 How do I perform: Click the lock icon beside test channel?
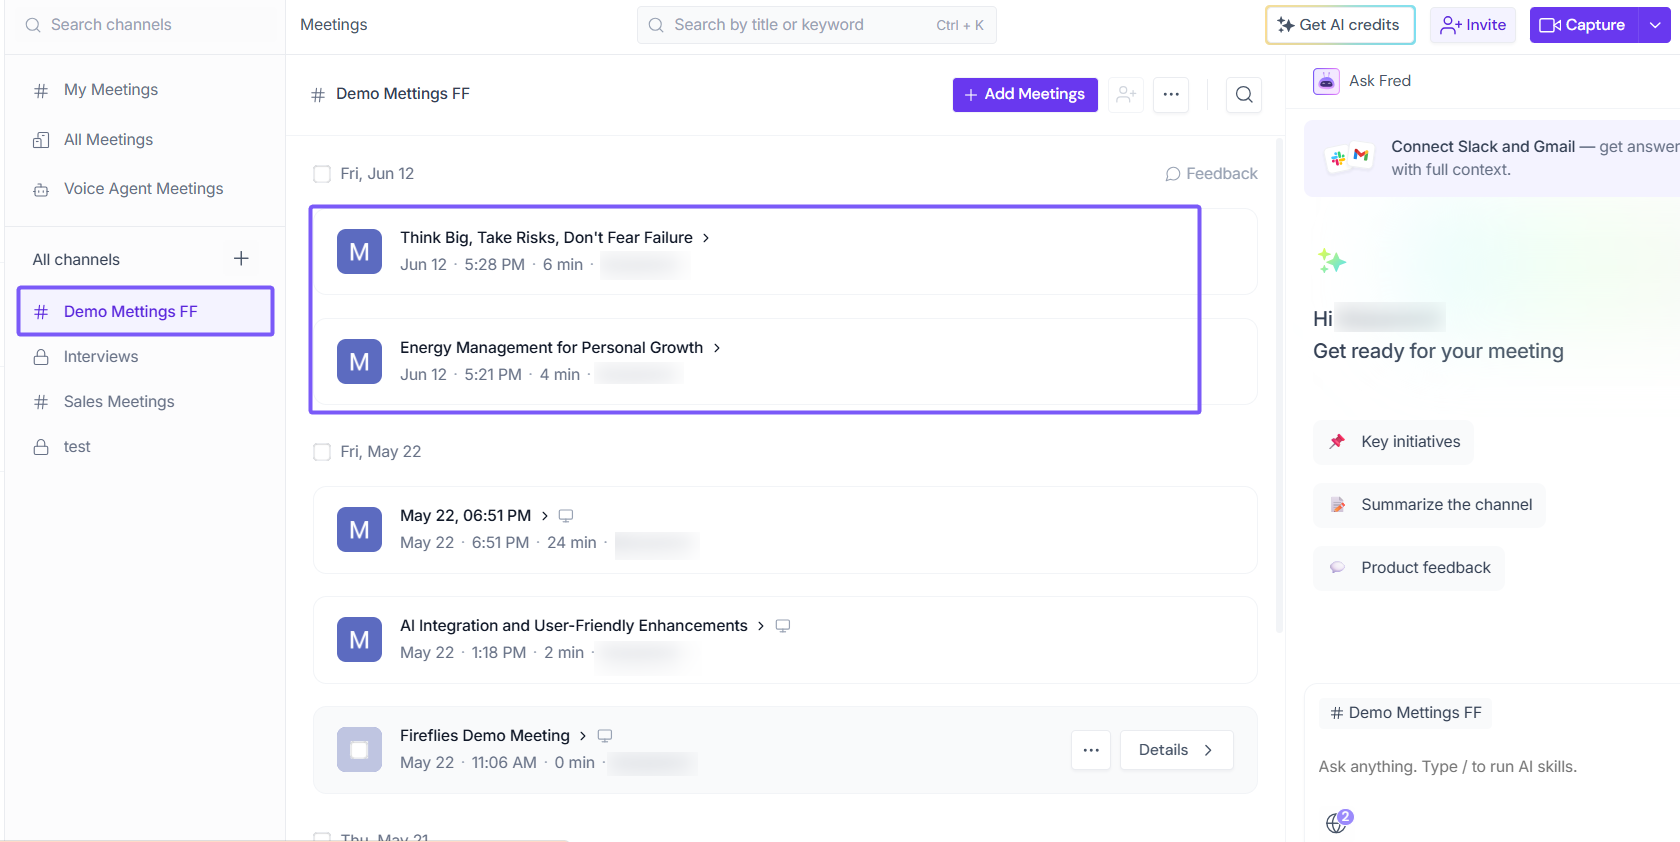tap(41, 447)
